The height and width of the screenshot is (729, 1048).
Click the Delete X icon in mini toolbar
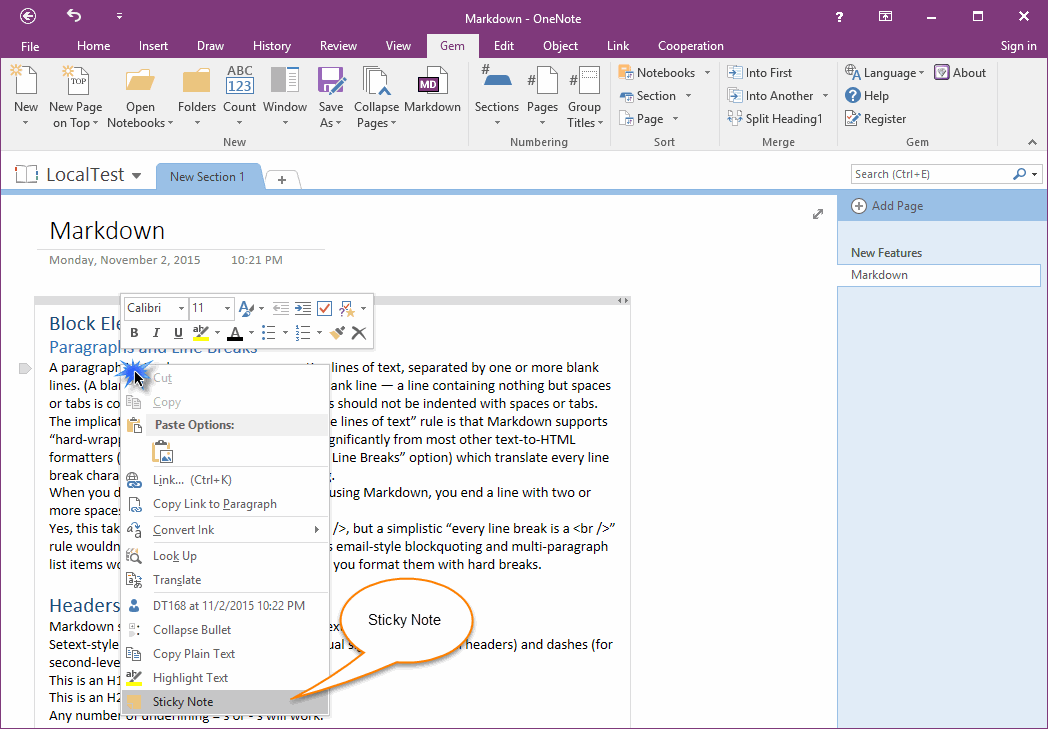pyautogui.click(x=358, y=333)
